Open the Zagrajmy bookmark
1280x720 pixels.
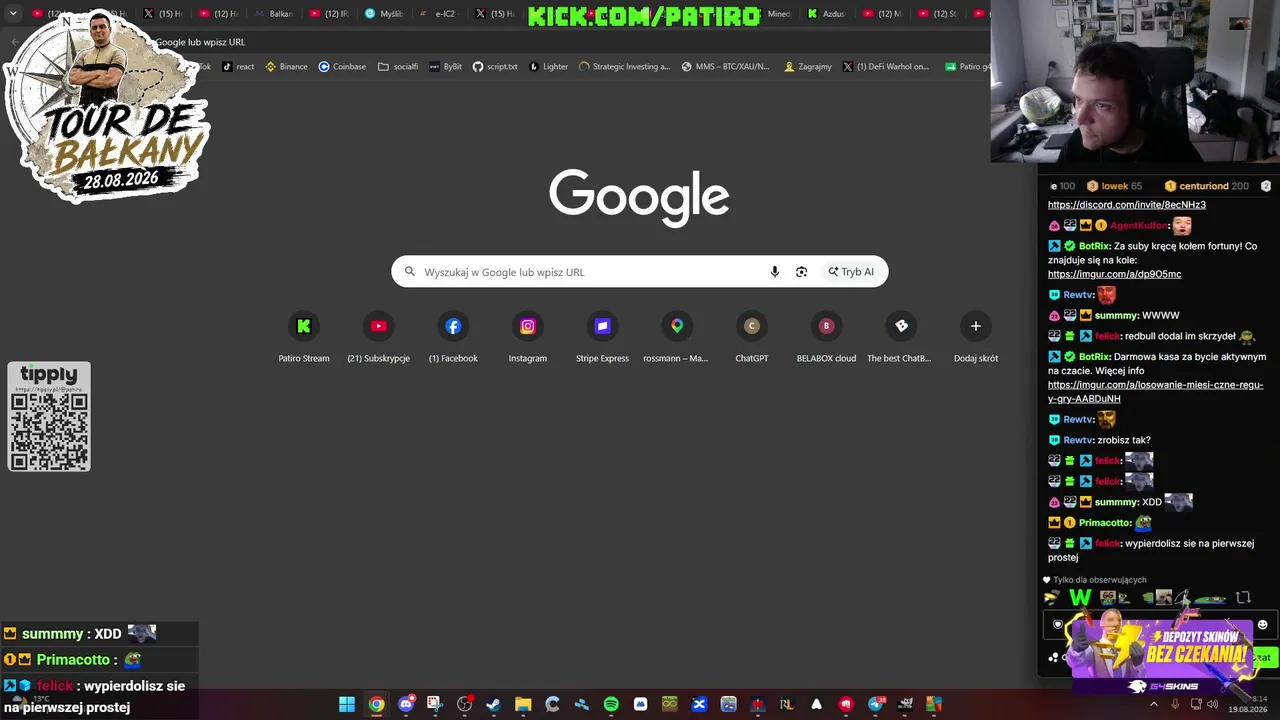808,67
